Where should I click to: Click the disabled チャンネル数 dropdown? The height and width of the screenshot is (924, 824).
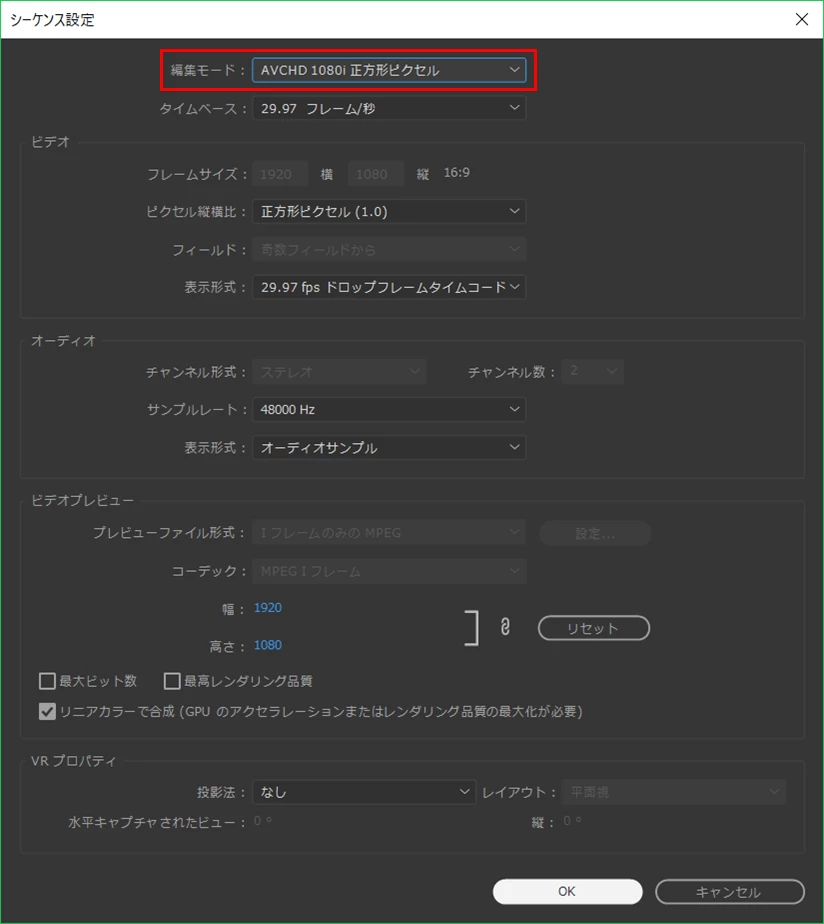click(x=592, y=371)
